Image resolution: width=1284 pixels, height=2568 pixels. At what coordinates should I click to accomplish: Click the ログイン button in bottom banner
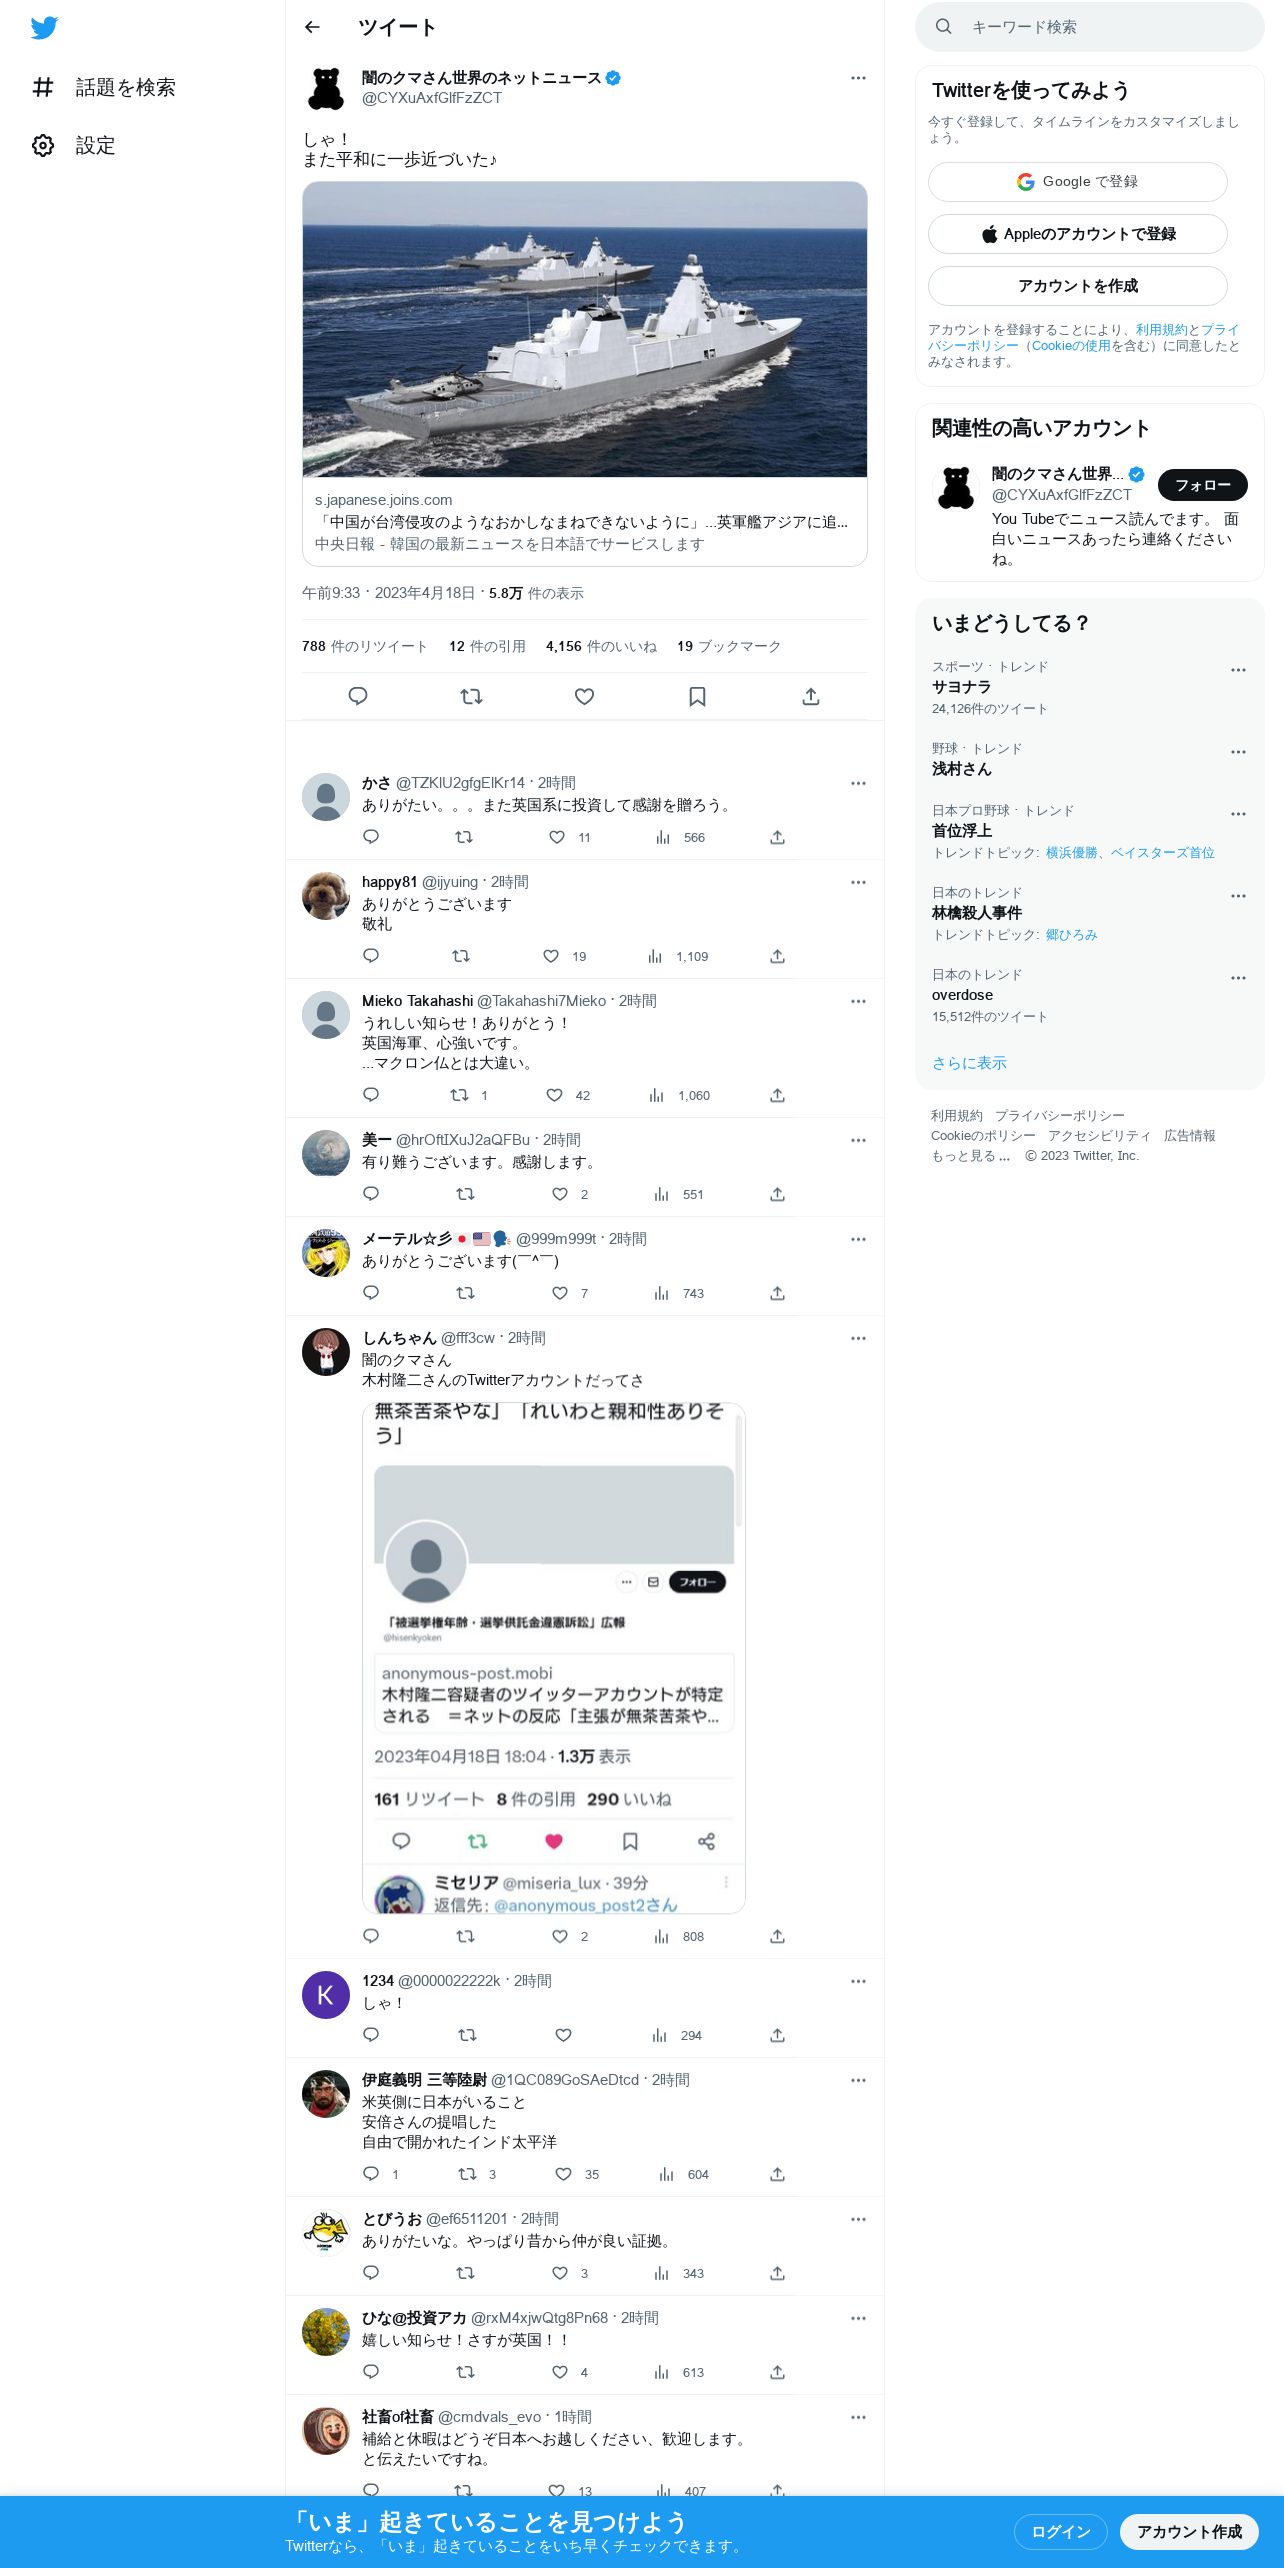[x=1061, y=2531]
